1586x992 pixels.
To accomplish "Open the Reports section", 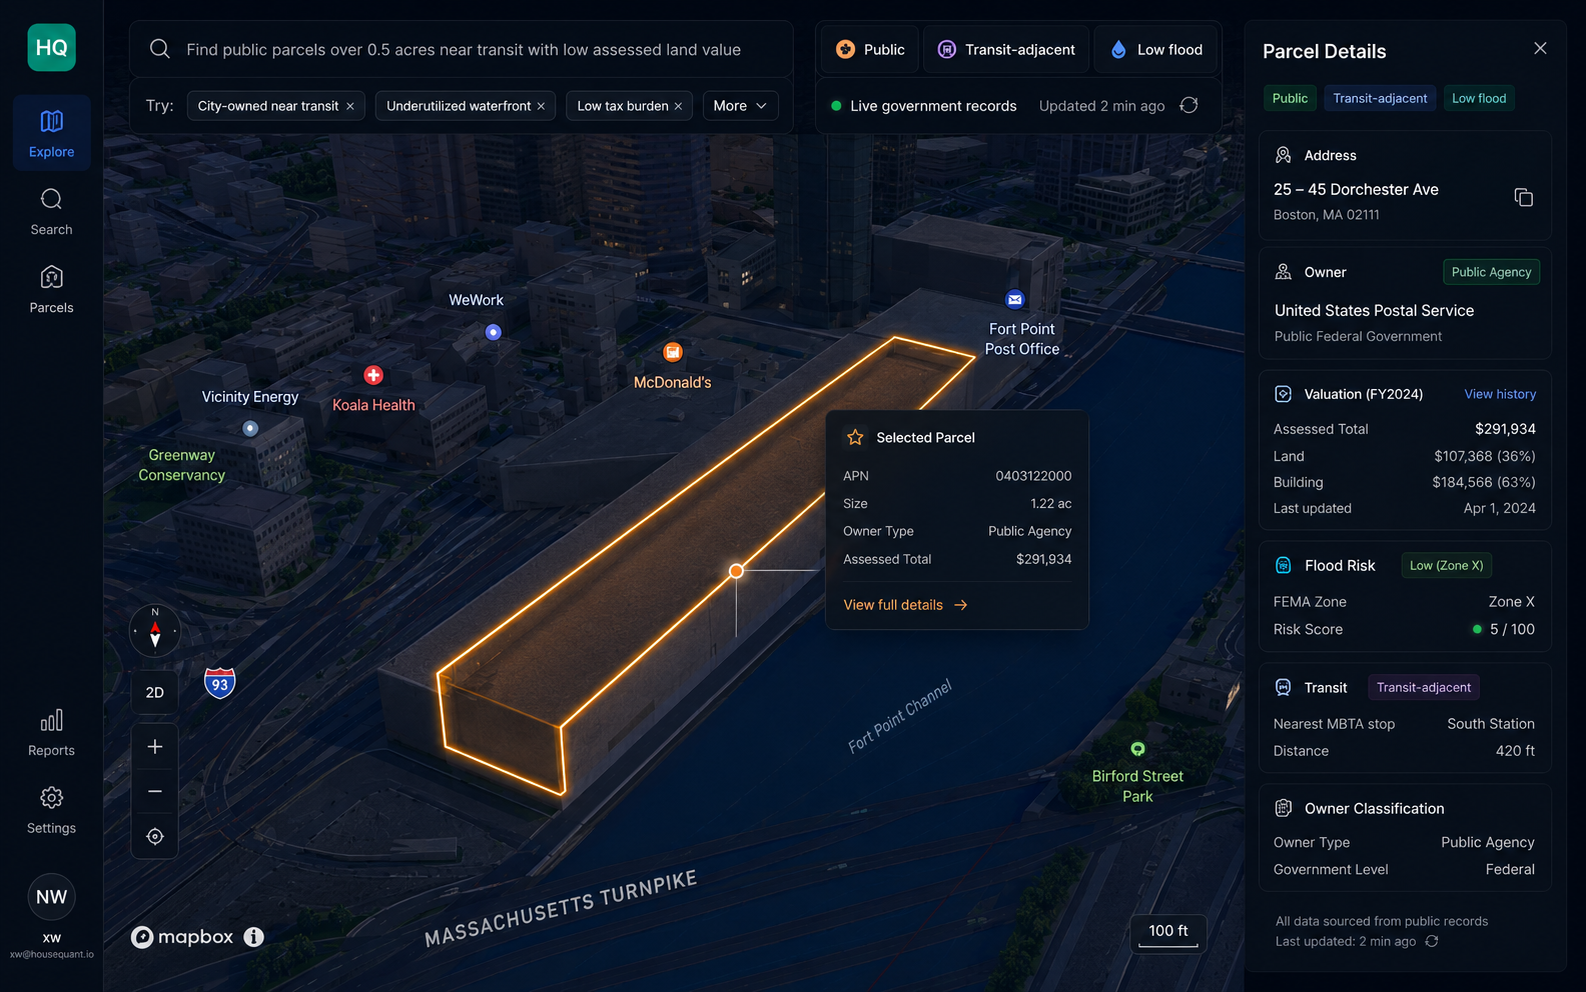I will (x=52, y=733).
